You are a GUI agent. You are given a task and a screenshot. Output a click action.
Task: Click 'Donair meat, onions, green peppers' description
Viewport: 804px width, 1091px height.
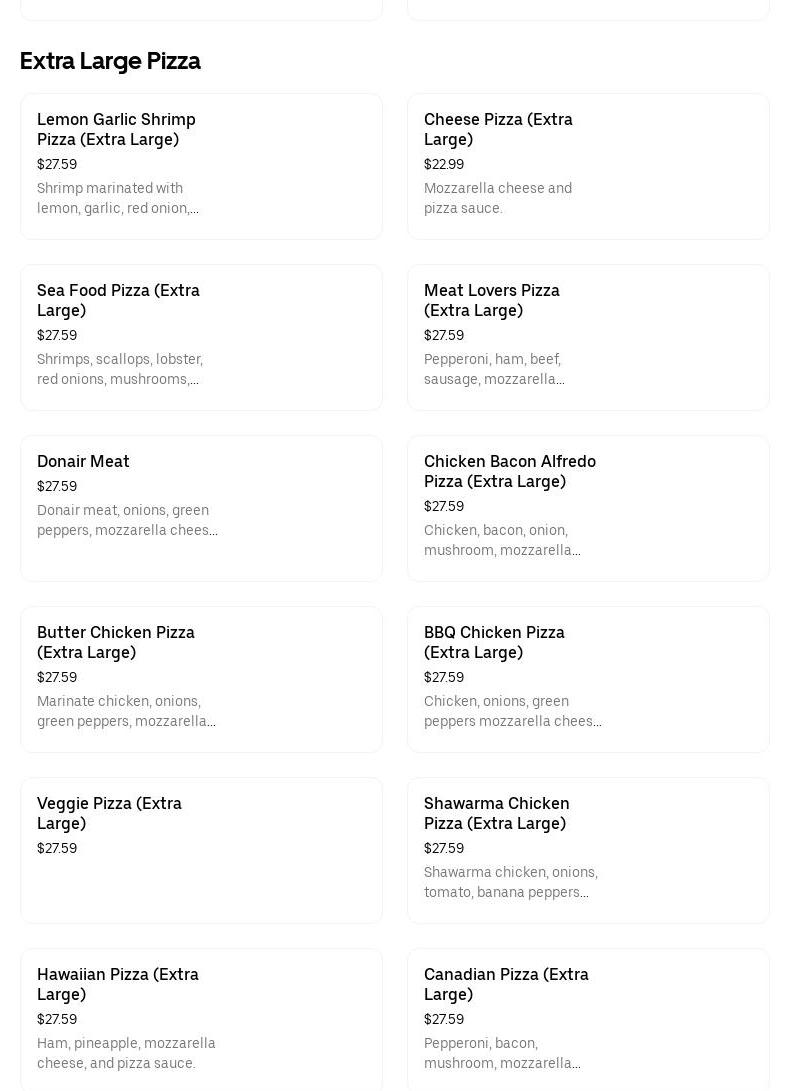tap(127, 520)
